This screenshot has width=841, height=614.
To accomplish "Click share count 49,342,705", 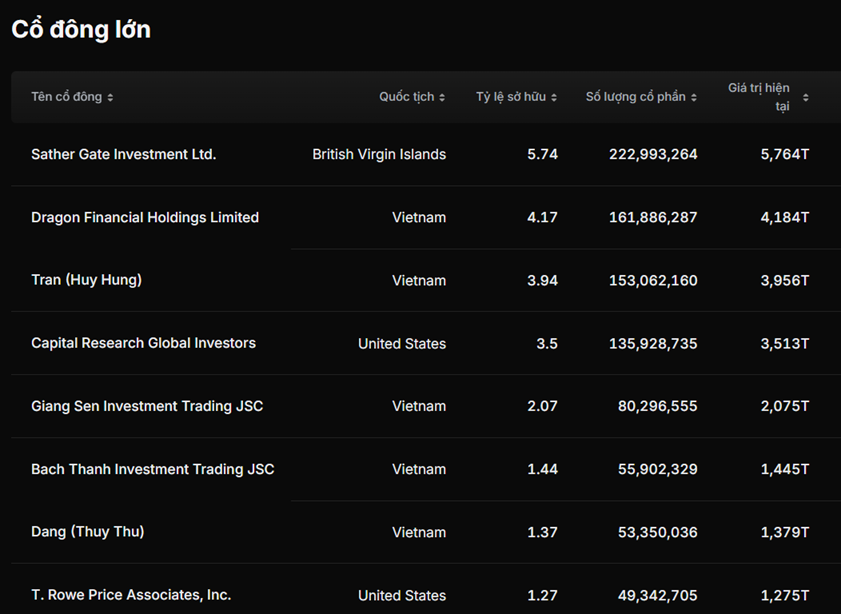I will (x=658, y=595).
